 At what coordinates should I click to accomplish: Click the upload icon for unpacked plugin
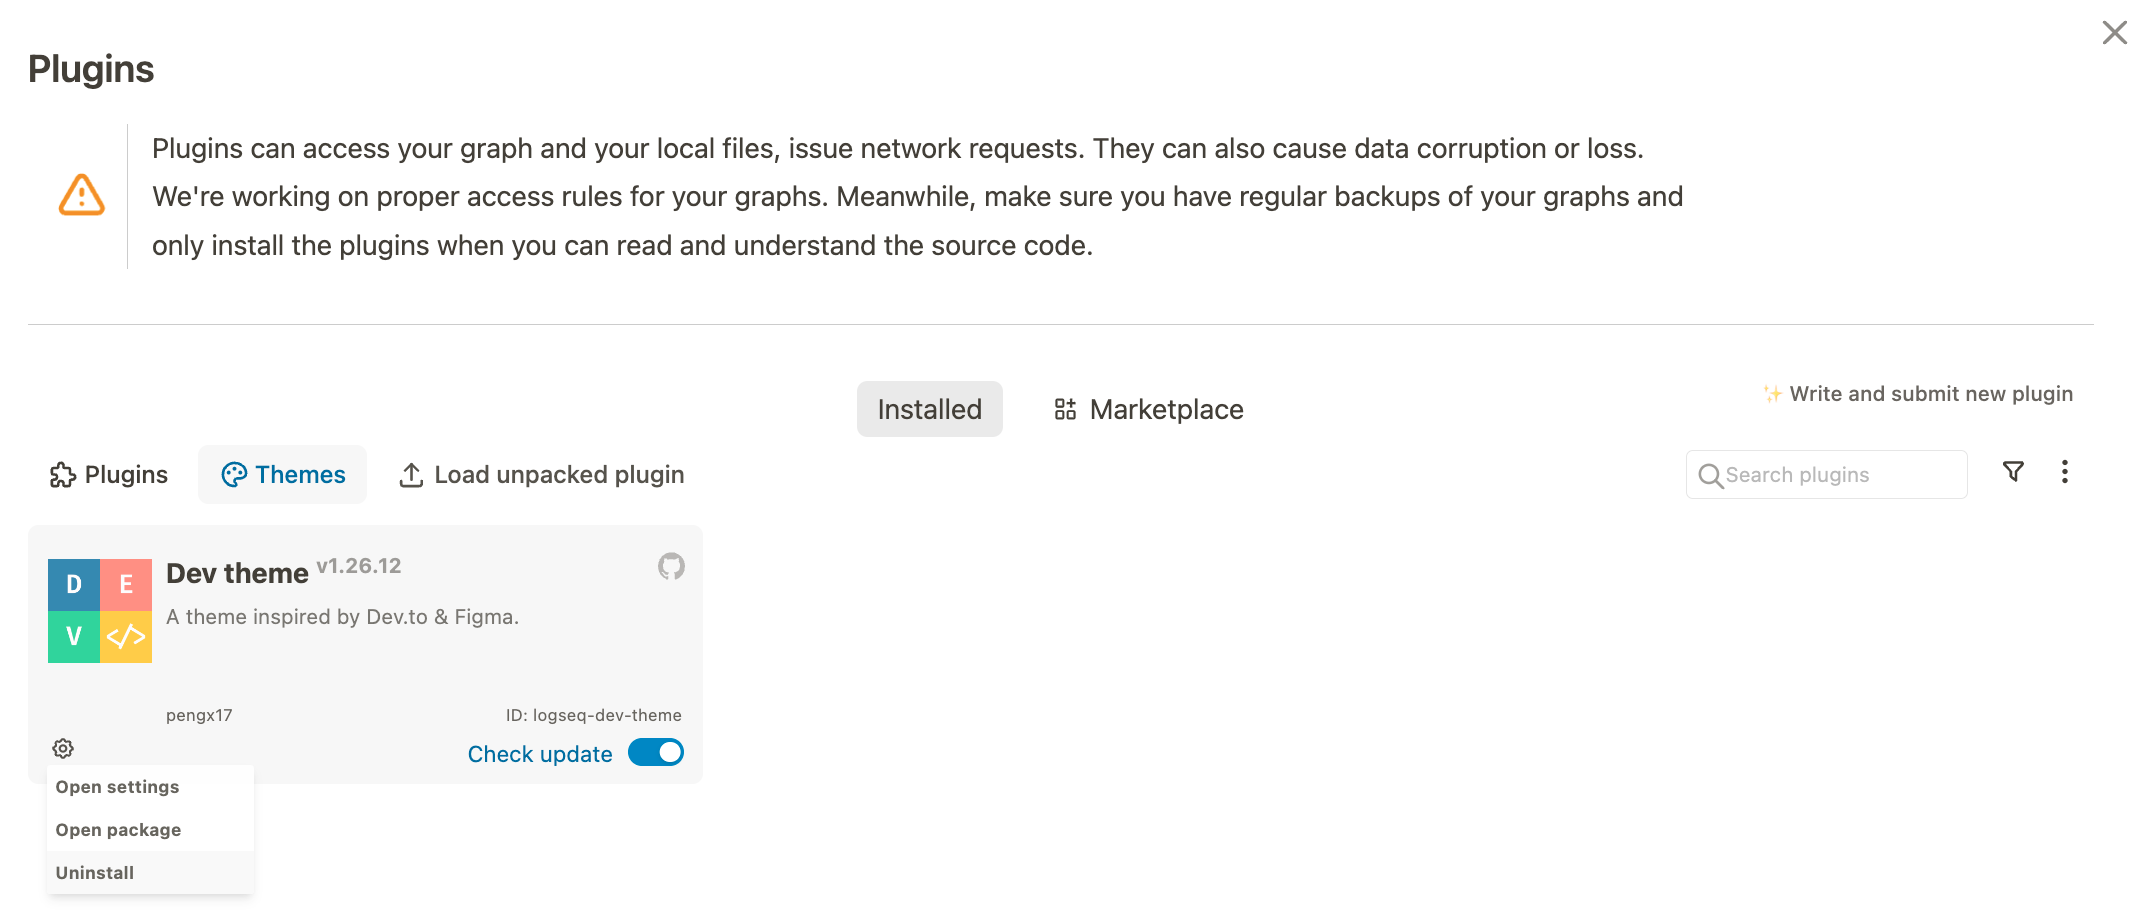click(411, 475)
